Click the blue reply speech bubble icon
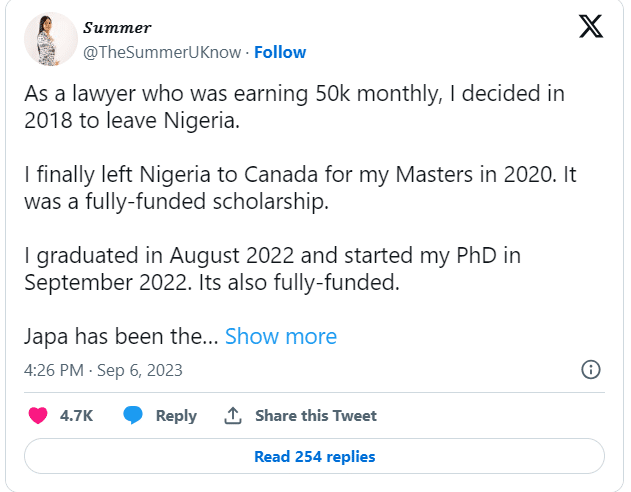The image size is (631, 492). [x=132, y=415]
